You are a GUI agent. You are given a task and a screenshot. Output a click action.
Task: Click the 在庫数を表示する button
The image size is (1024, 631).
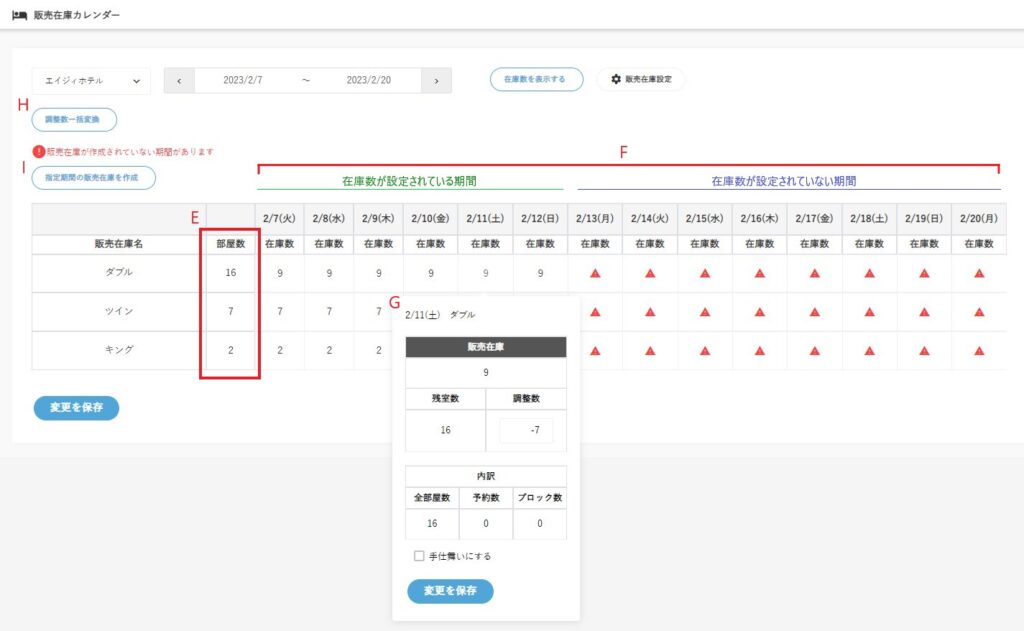coord(536,79)
